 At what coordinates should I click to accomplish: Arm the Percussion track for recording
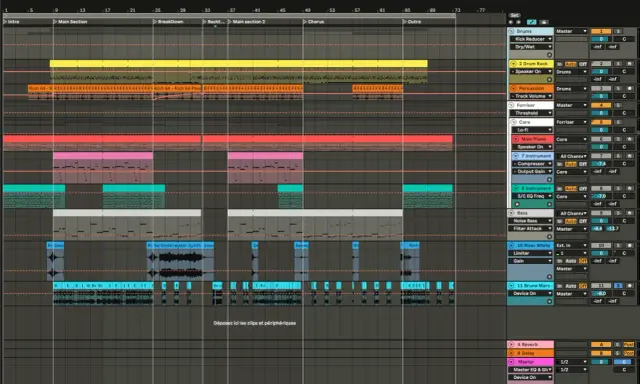tap(629, 89)
